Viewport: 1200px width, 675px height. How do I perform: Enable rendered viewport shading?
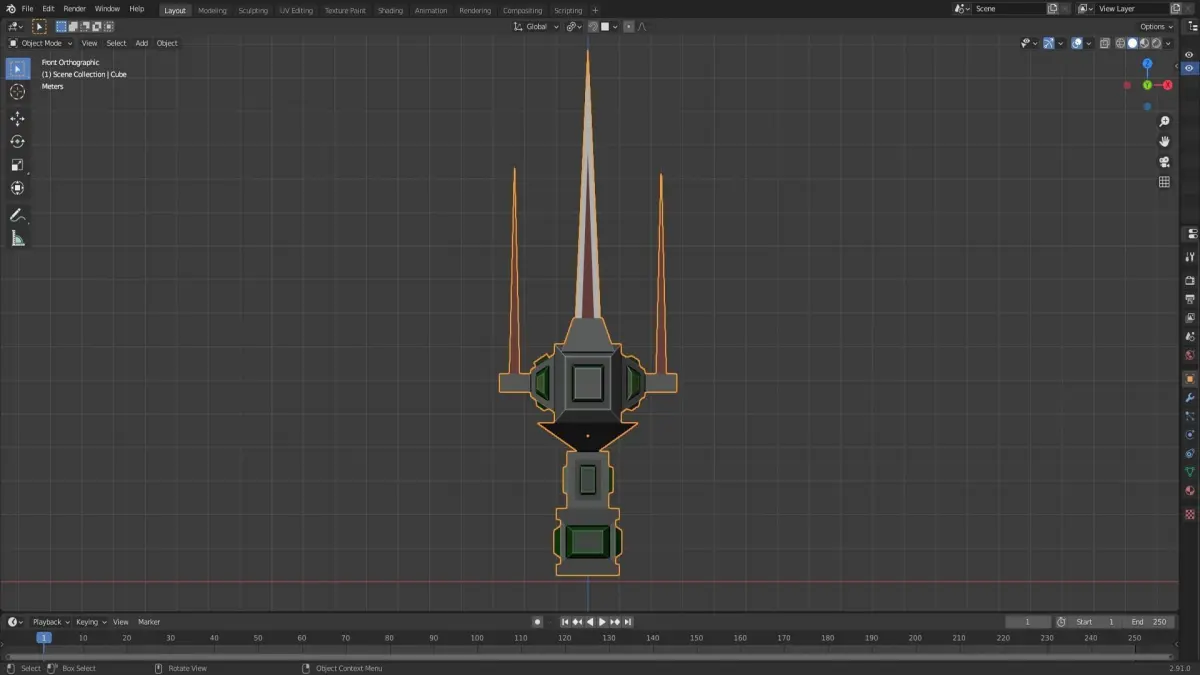[x=1157, y=43]
